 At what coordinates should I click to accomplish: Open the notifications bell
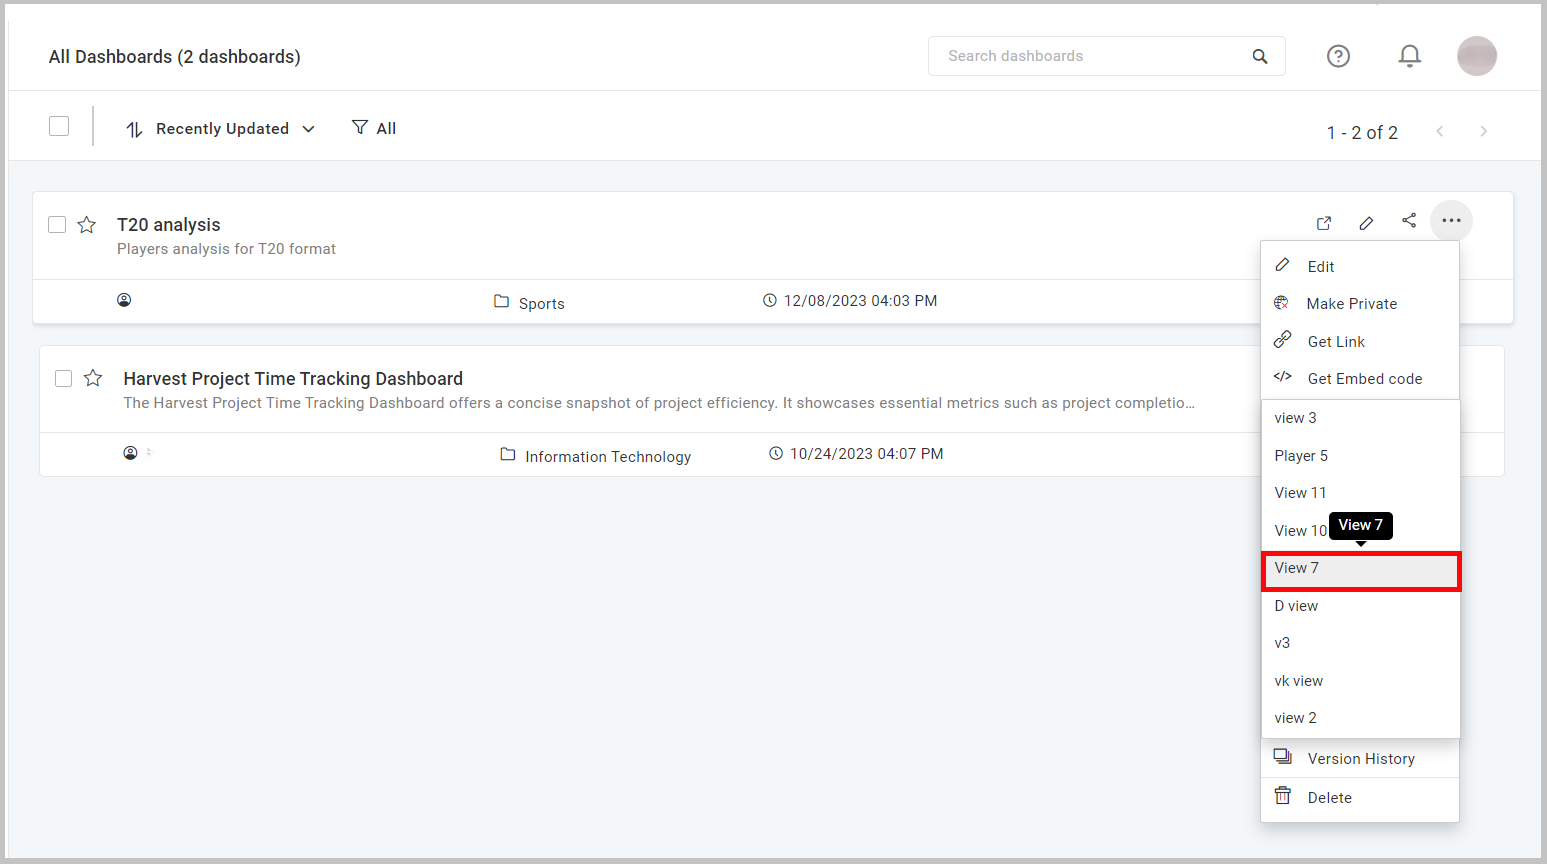tap(1409, 56)
